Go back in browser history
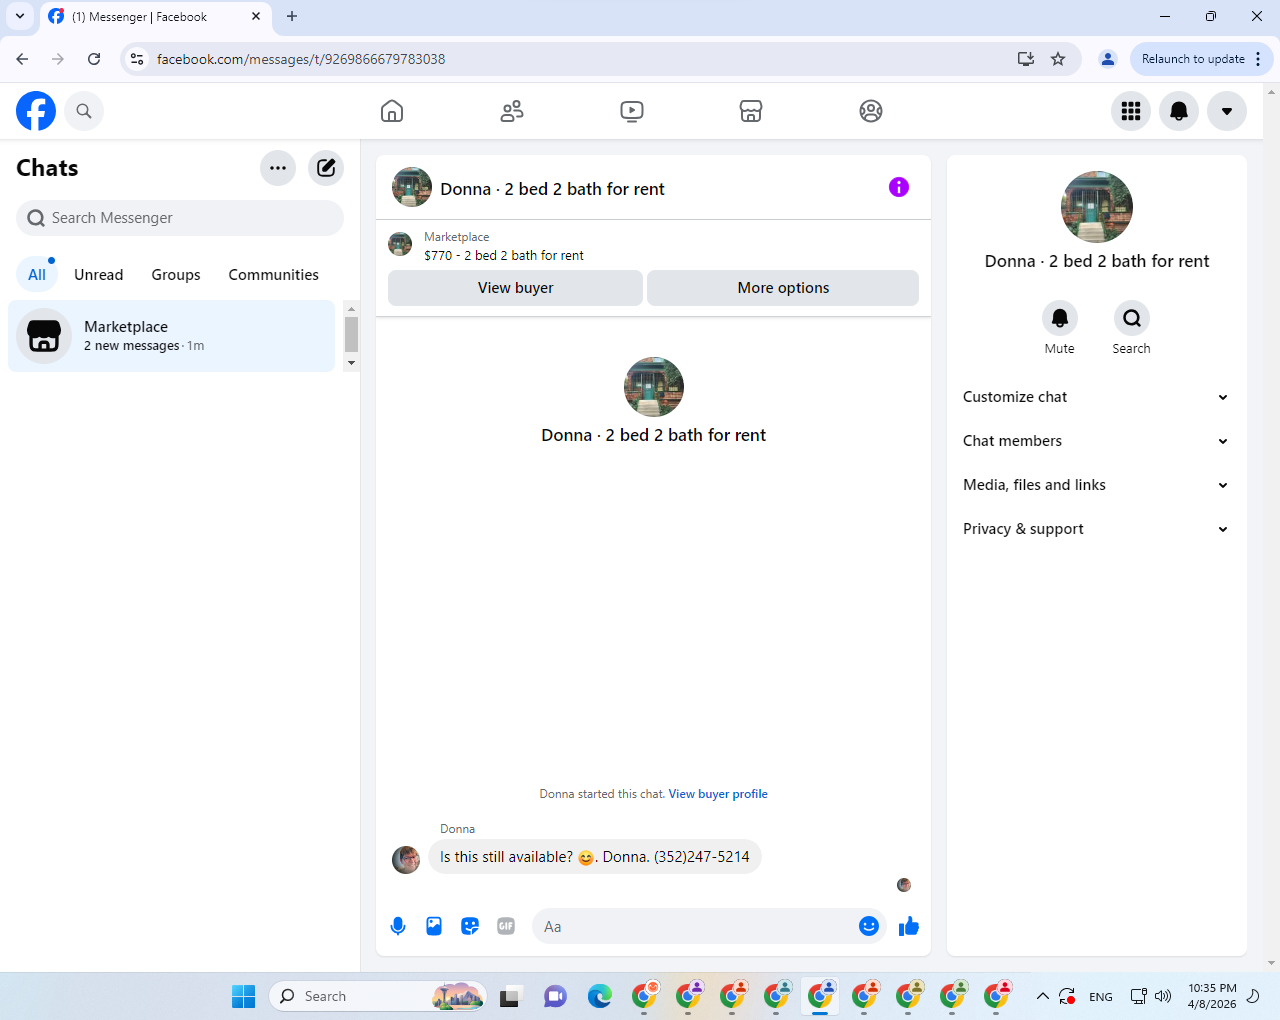 pos(22,59)
